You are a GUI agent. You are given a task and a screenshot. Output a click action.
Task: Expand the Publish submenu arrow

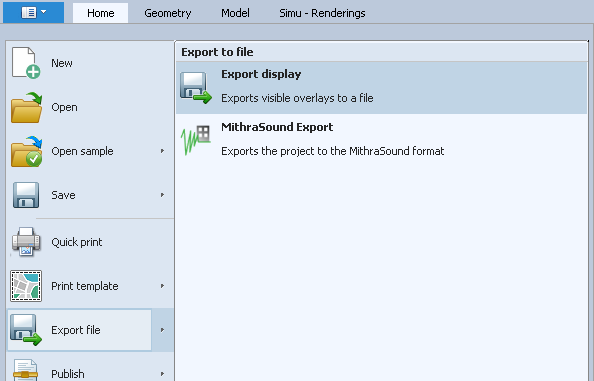tap(163, 373)
